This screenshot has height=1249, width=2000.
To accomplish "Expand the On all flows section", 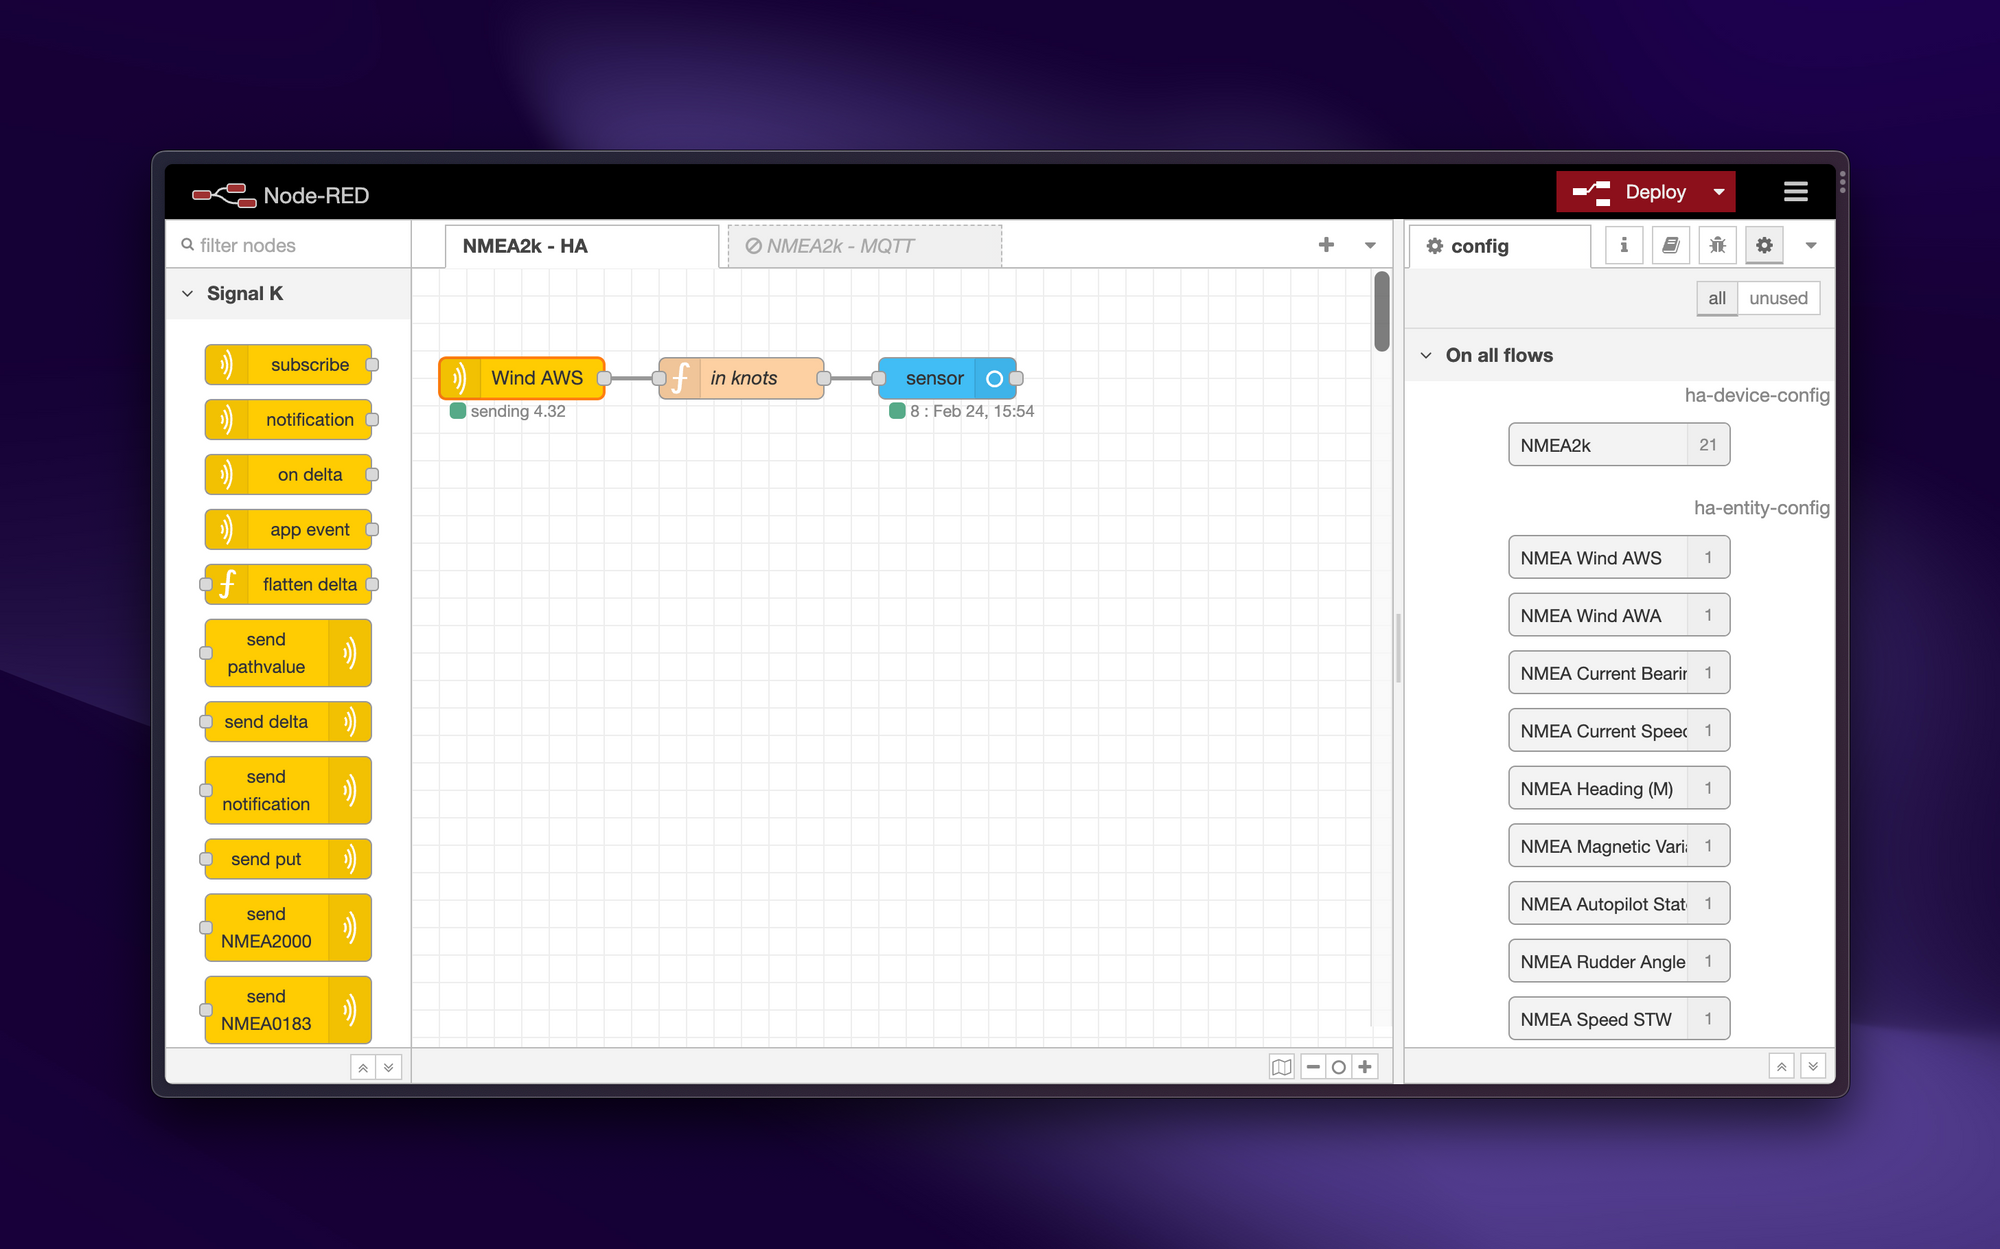I will coord(1430,354).
